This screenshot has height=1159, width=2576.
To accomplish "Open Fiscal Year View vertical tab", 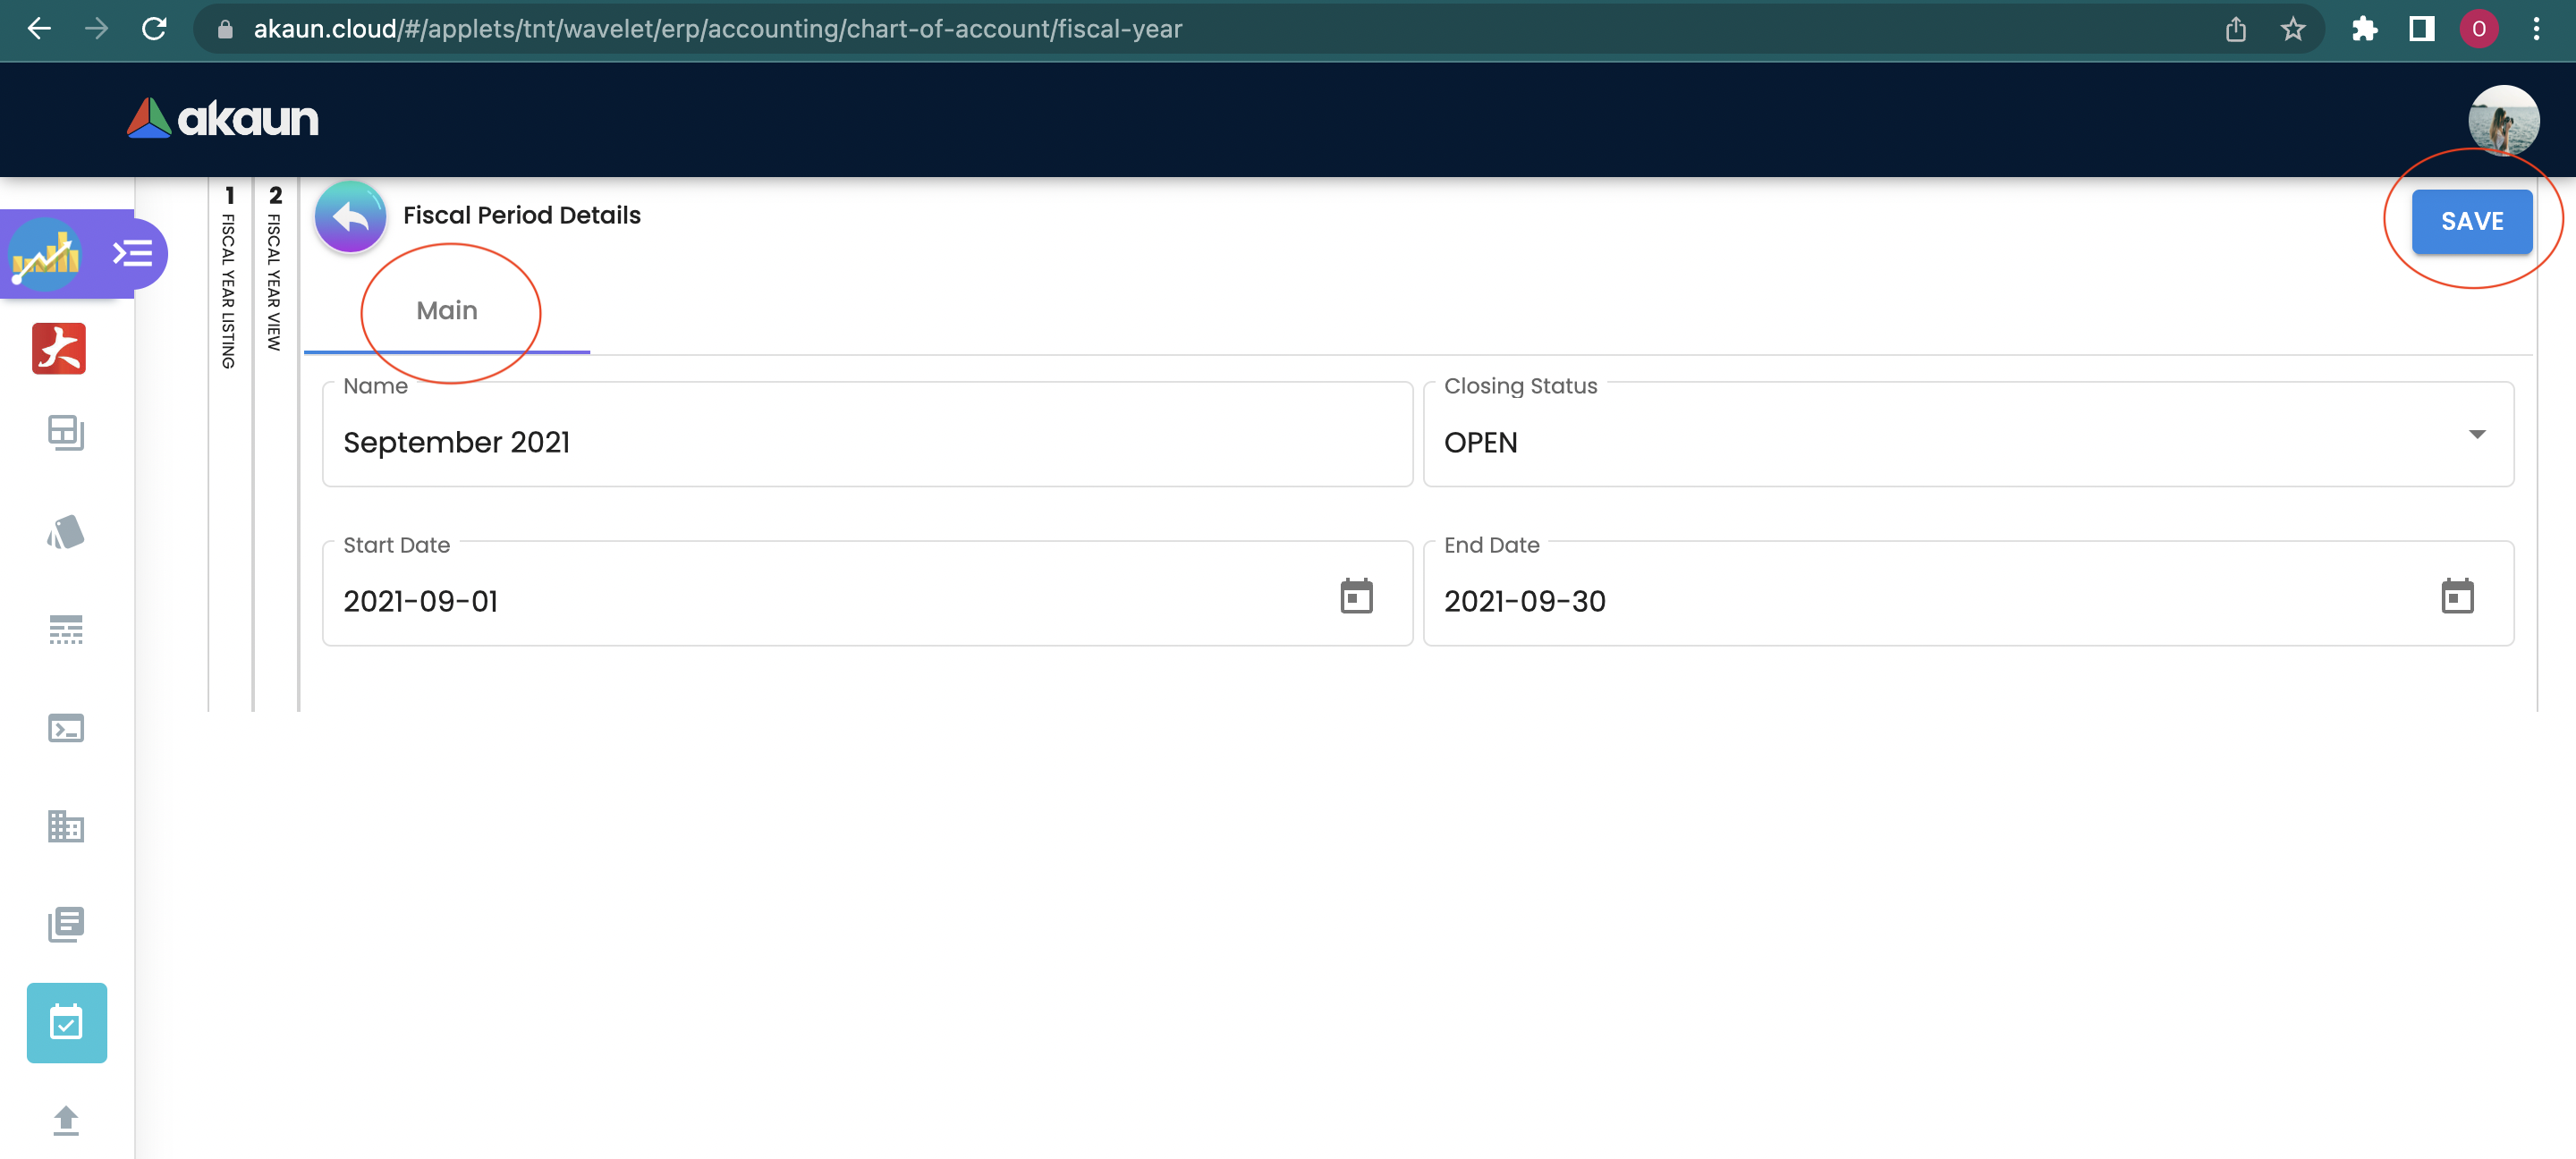I will tap(275, 270).
